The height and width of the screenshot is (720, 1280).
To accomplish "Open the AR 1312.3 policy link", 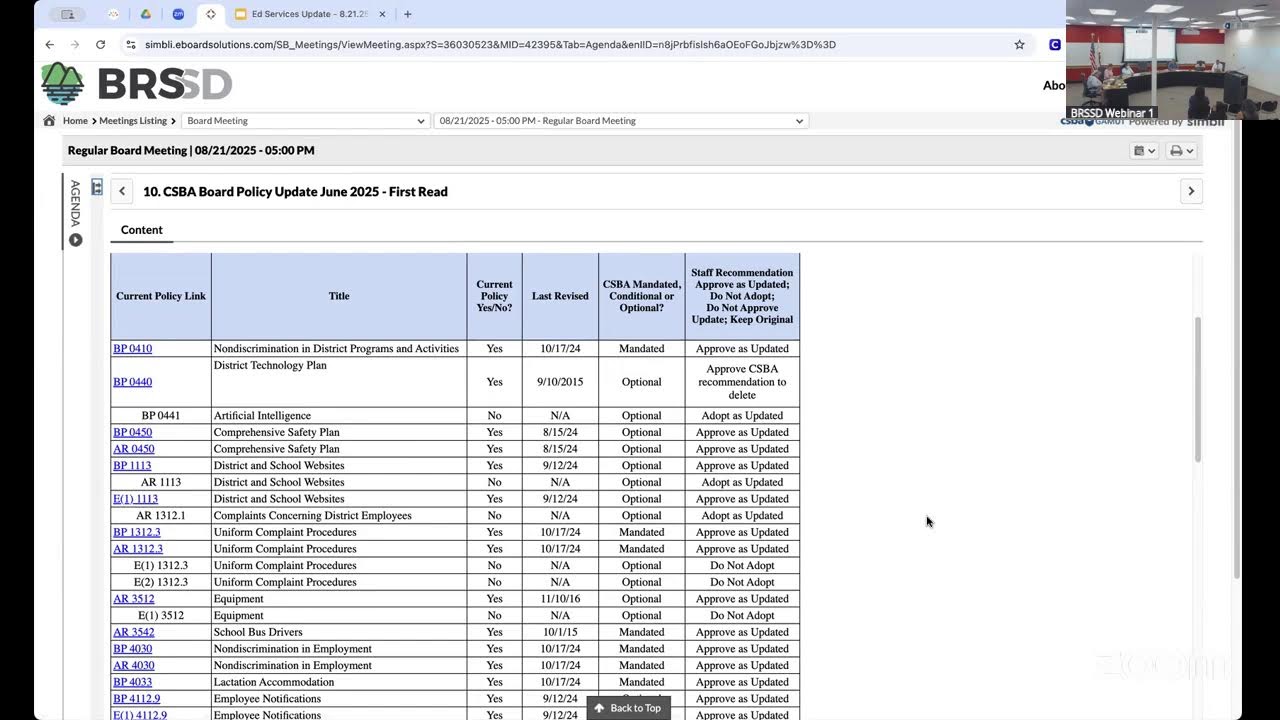I will click(137, 549).
